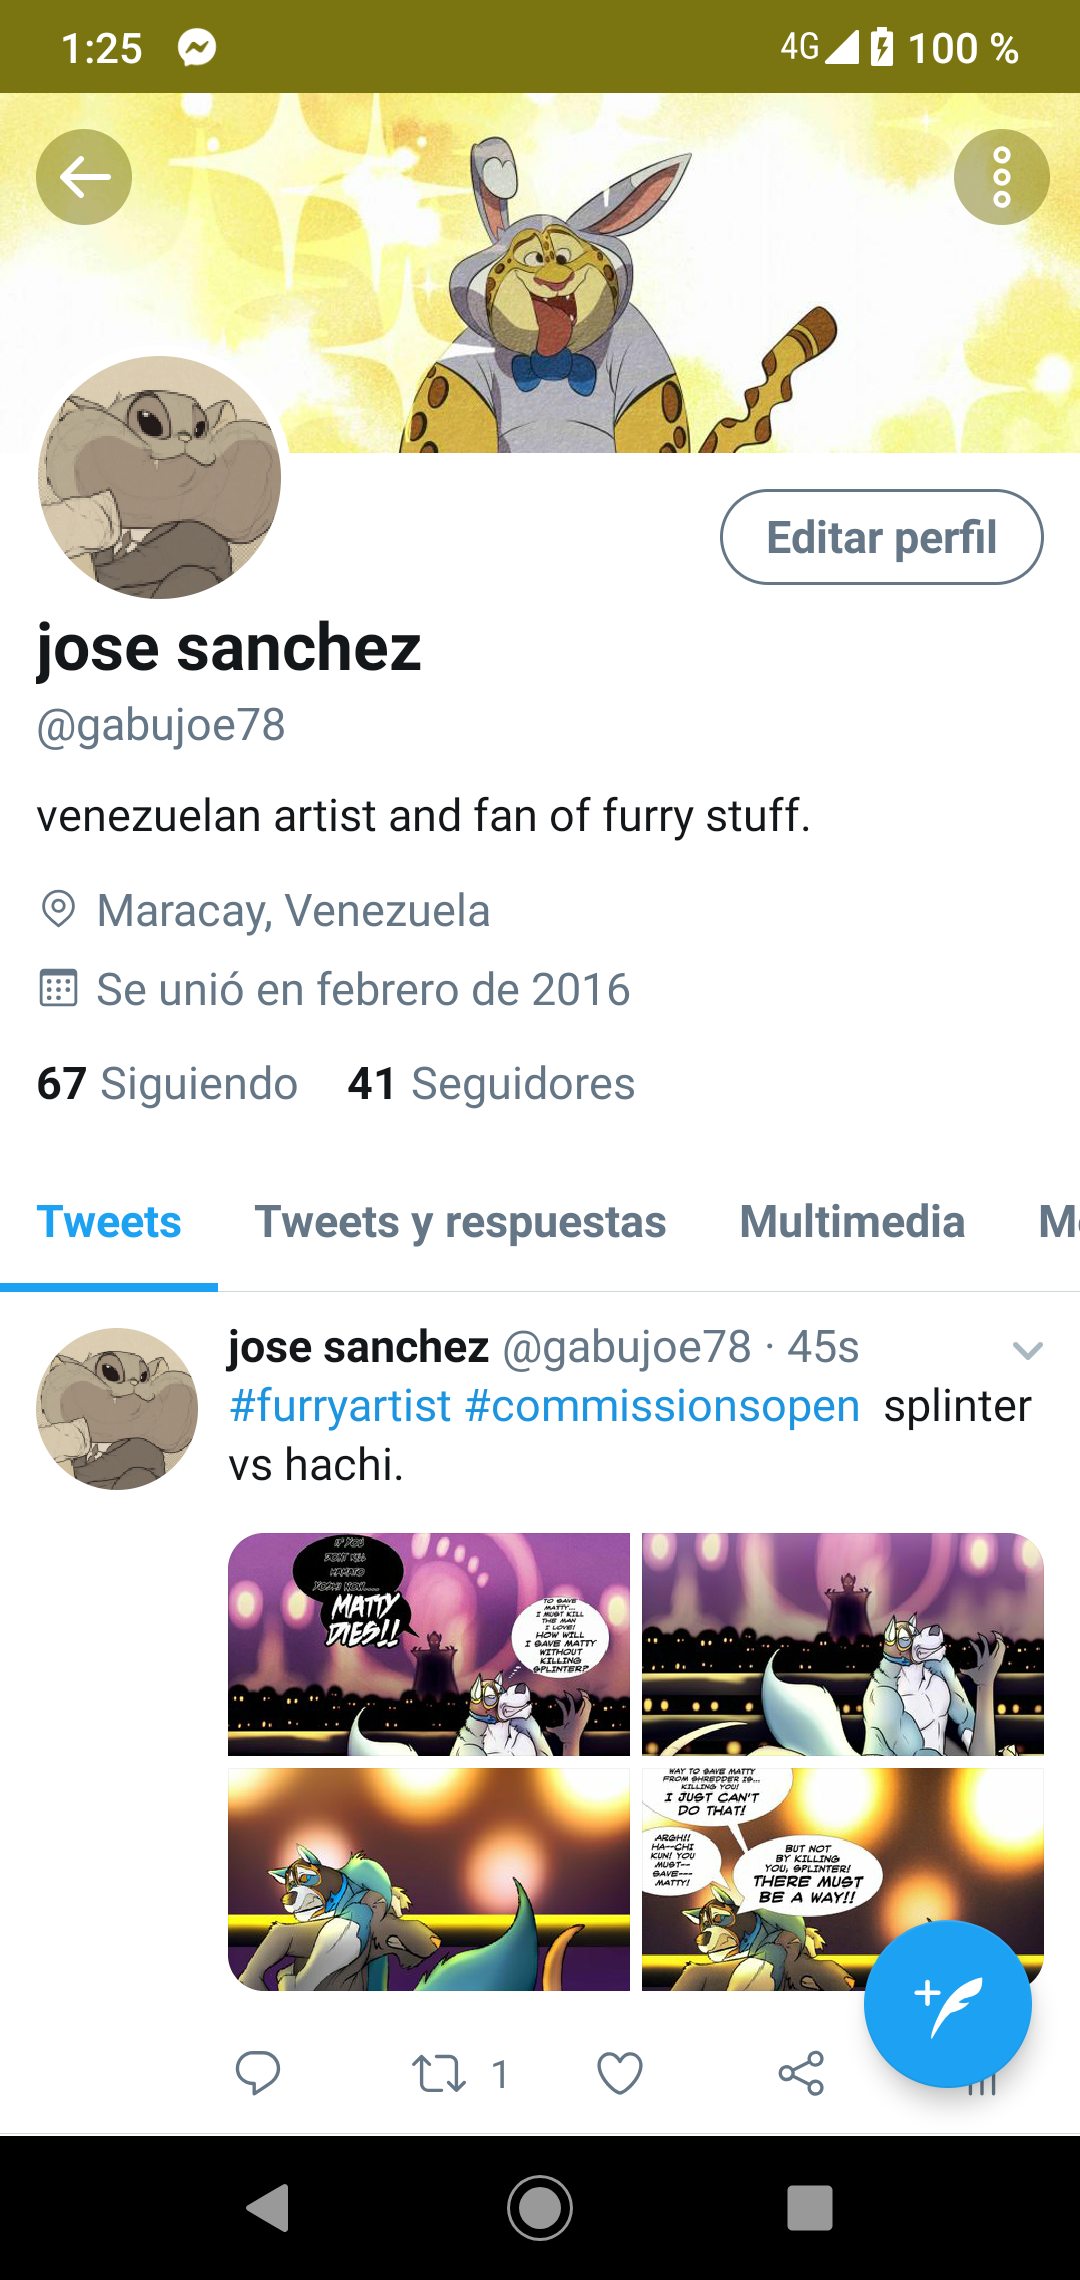Image resolution: width=1080 pixels, height=2280 pixels.
Task: Tap the back arrow icon
Action: (84, 177)
